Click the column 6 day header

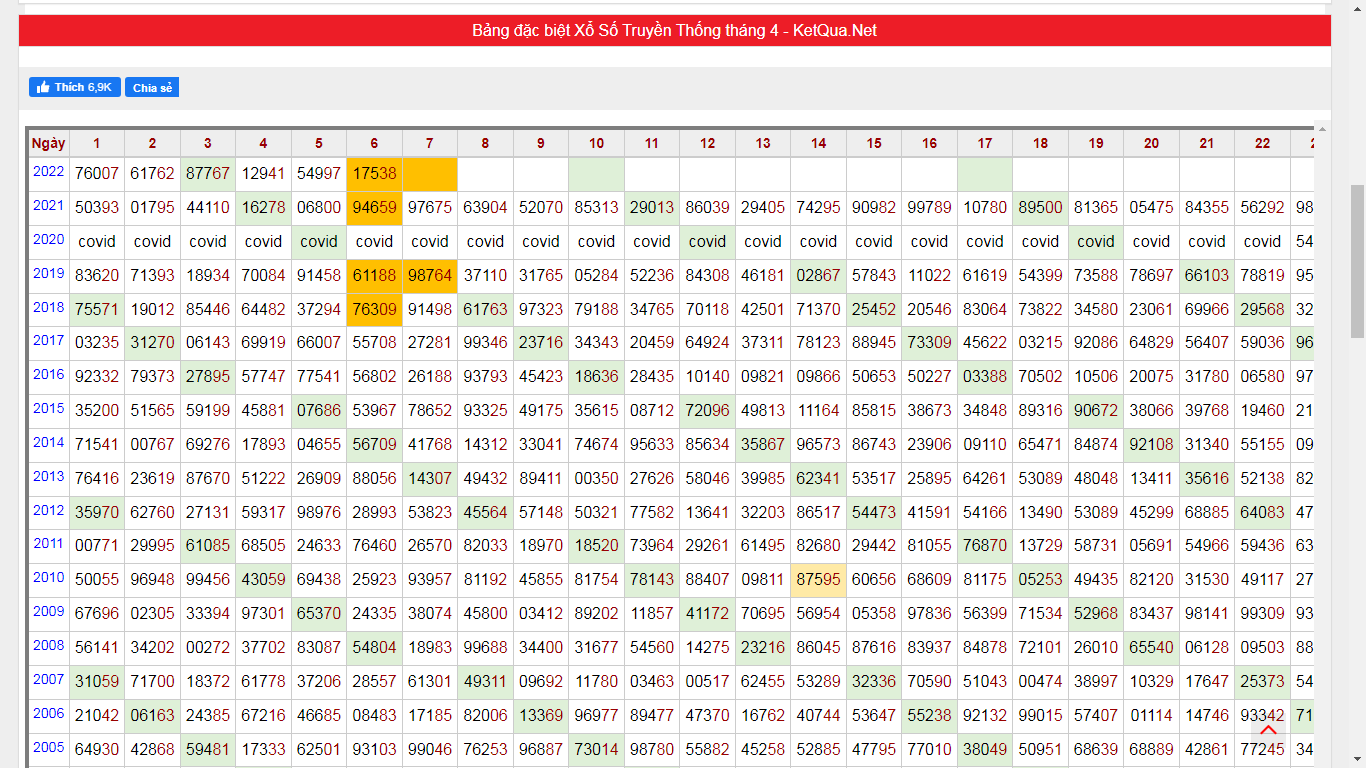(x=374, y=143)
